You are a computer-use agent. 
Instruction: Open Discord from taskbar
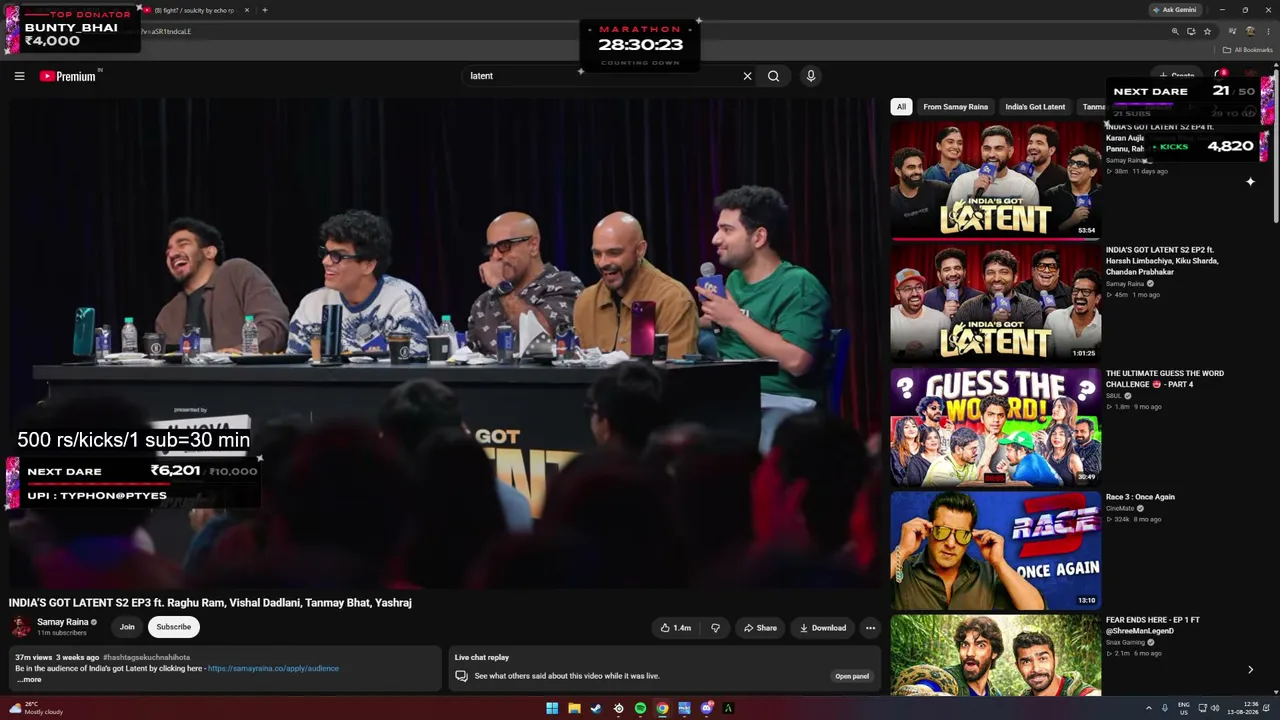point(706,709)
